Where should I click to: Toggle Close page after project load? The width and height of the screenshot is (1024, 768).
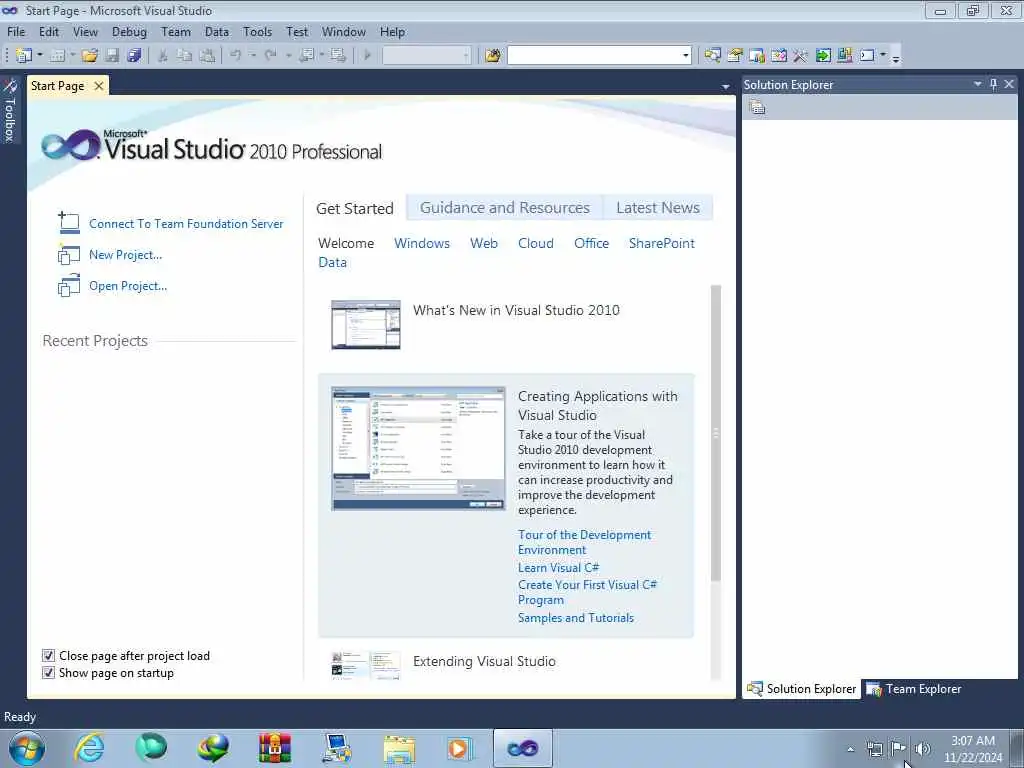click(48, 656)
